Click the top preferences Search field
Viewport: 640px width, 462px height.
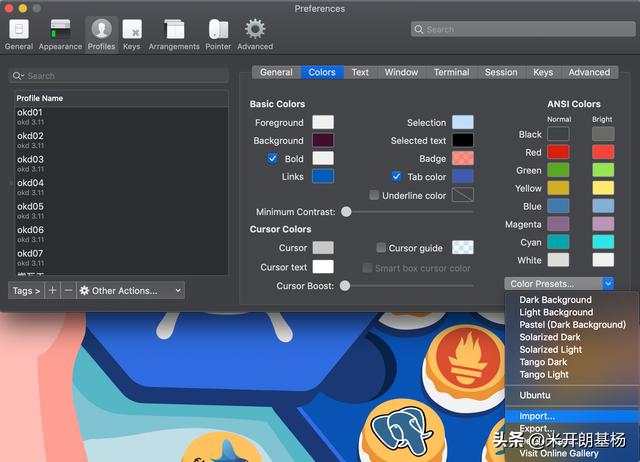(523, 29)
